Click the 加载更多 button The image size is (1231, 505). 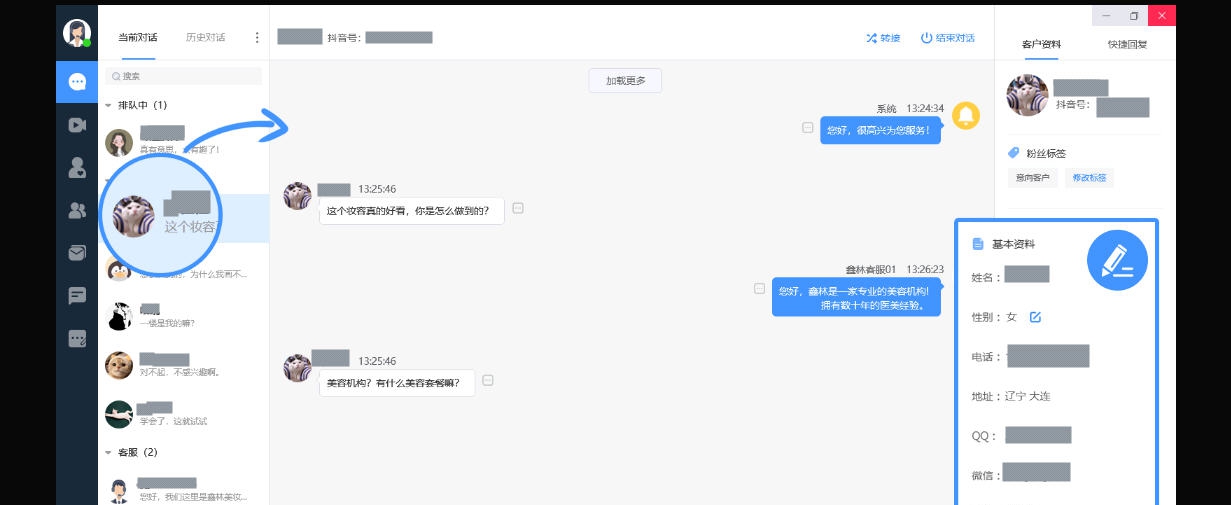625,81
